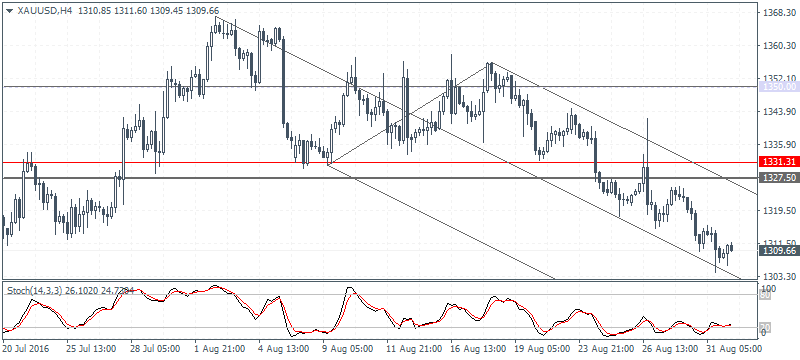Viewport: 800px width, 360px height.
Task: Select the XAUUSD,H4 chart title text
Action: [44, 10]
